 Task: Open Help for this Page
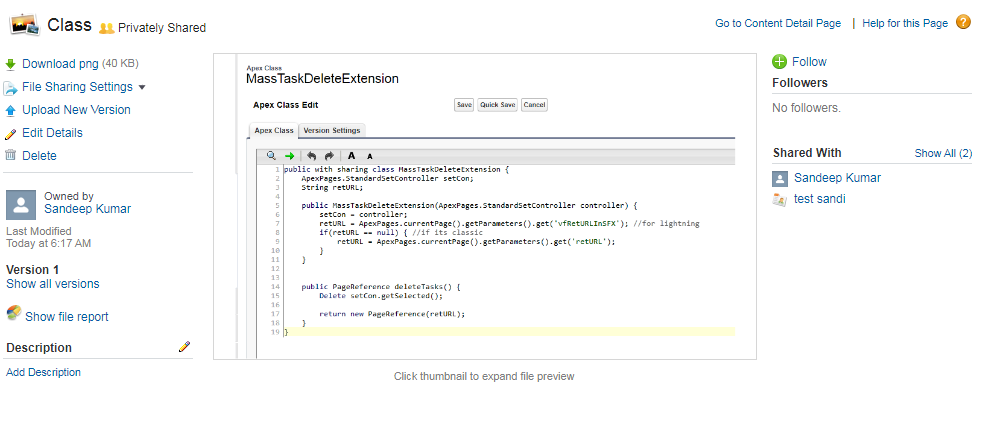(906, 23)
